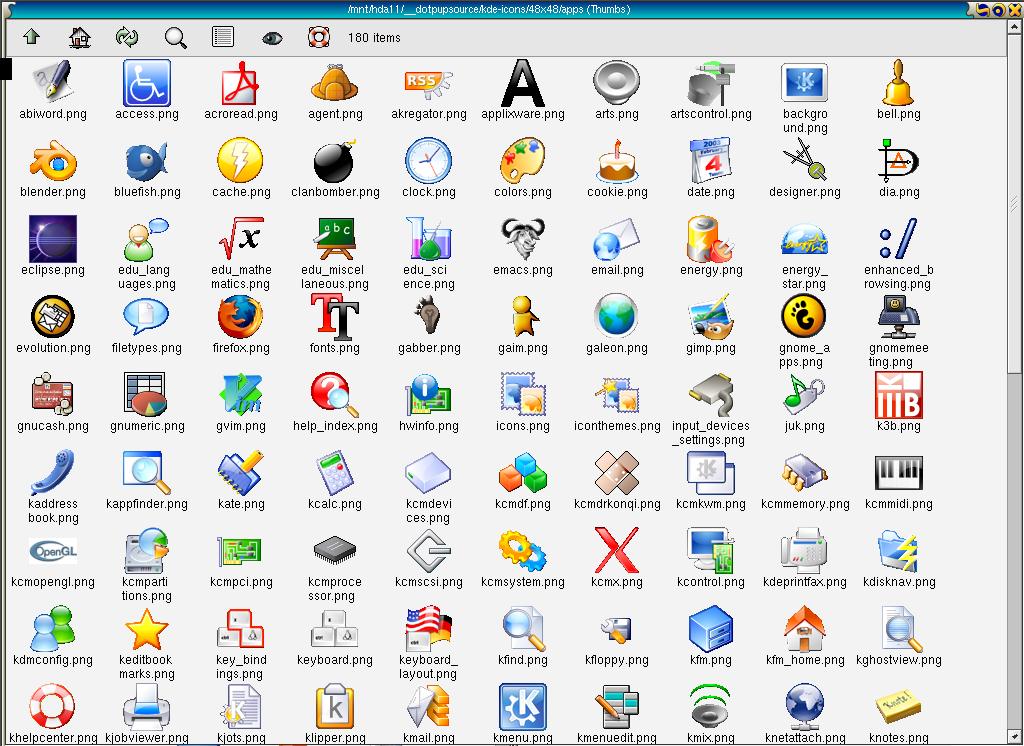Select the firefox.png icon
1024x746 pixels.
[x=241, y=317]
